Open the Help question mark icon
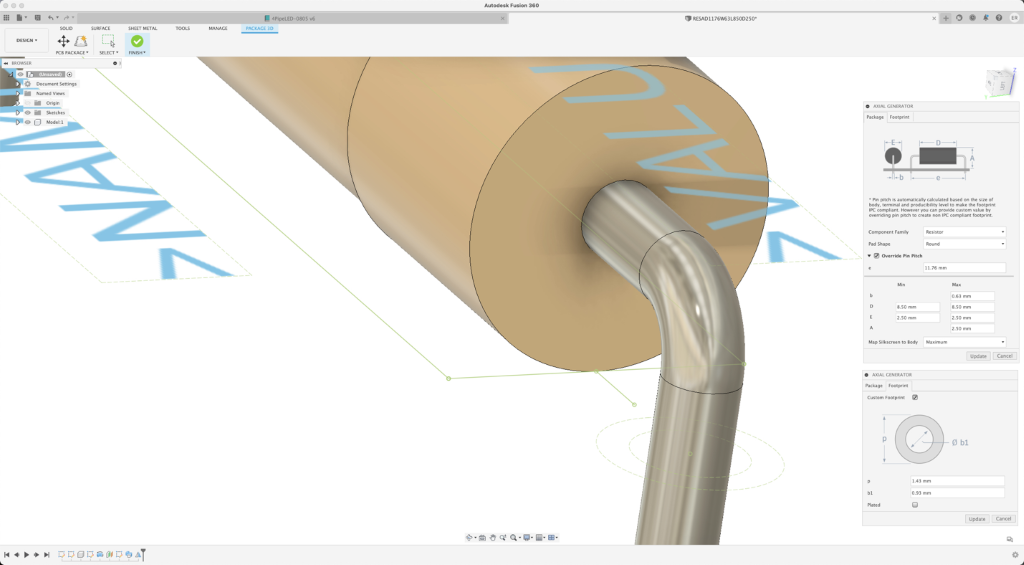Viewport: 1024px width, 565px height. [999, 18]
